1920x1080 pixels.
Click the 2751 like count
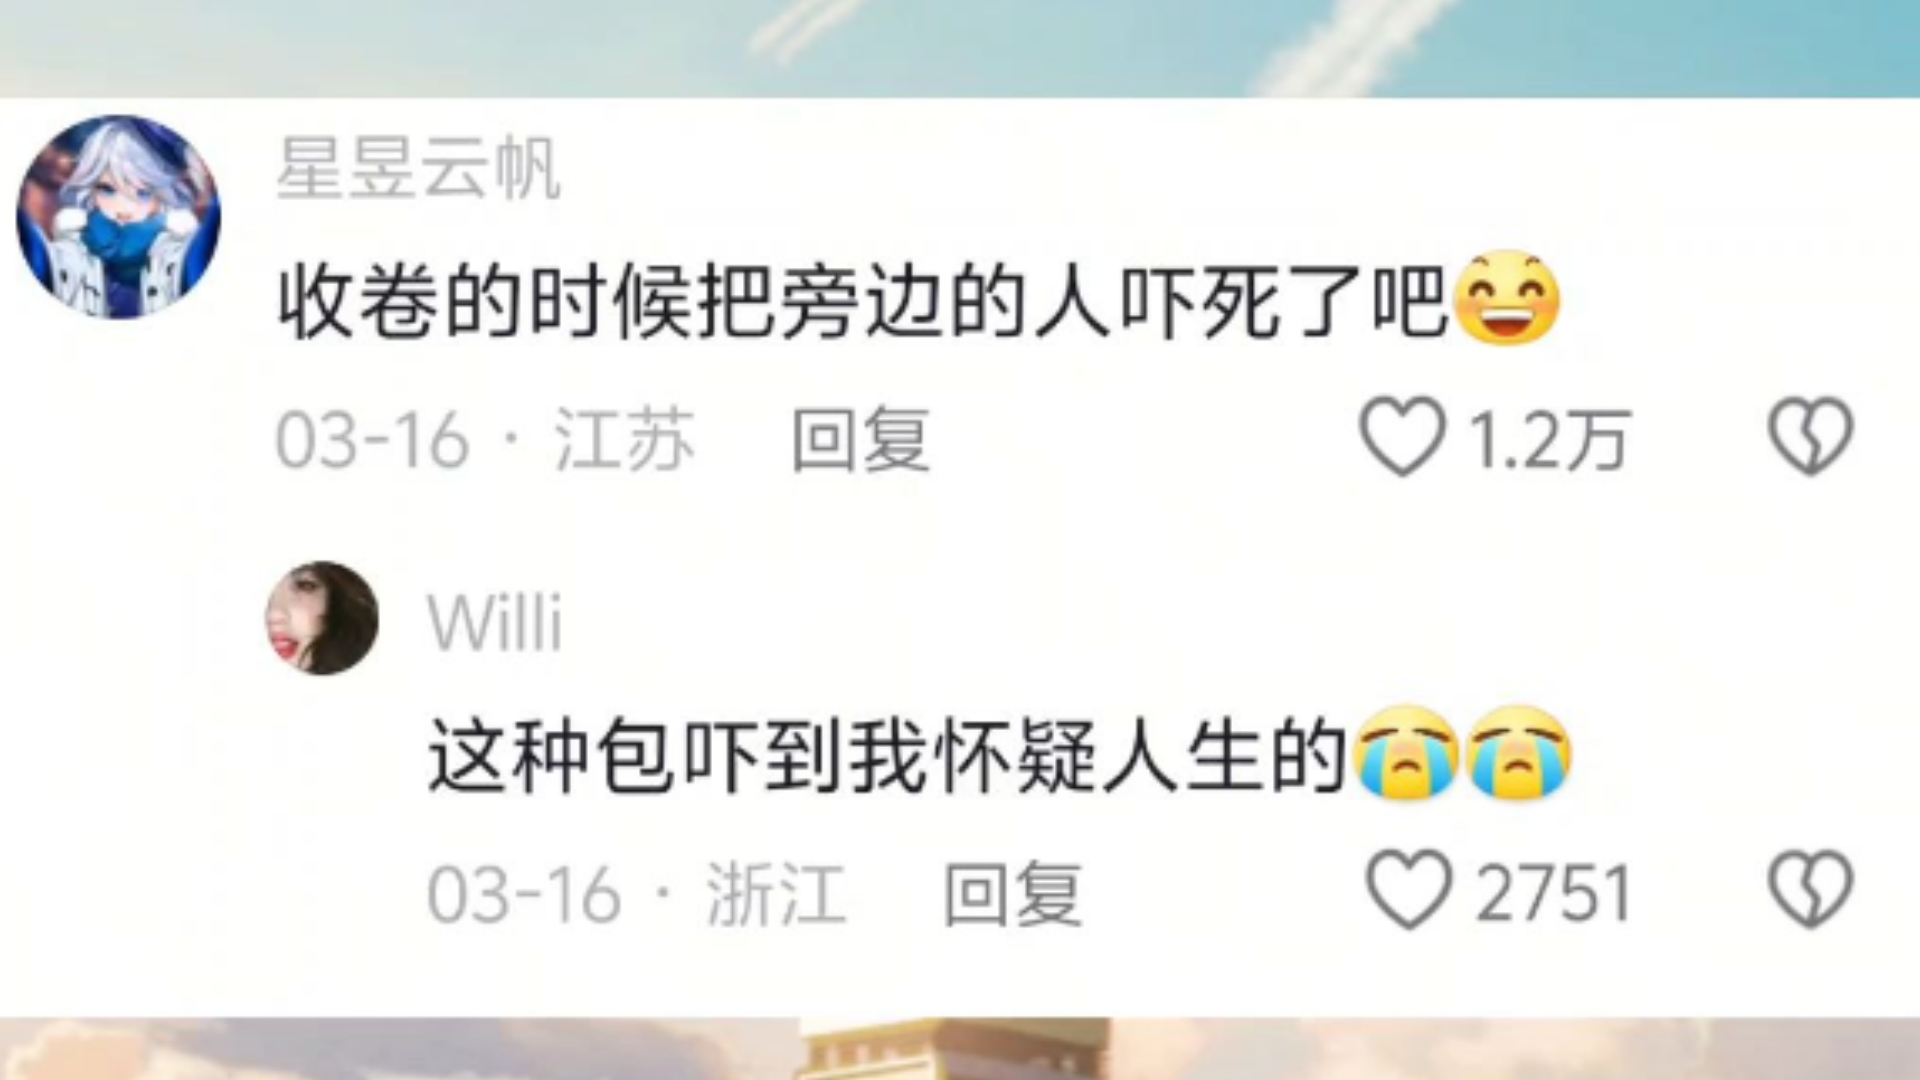tap(1555, 893)
